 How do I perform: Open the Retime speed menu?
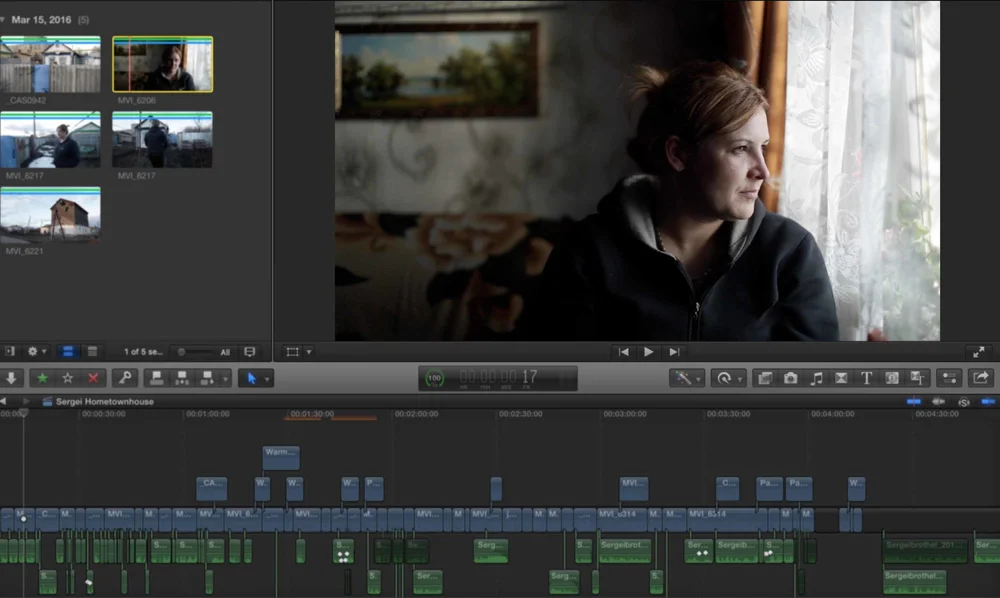(x=728, y=378)
